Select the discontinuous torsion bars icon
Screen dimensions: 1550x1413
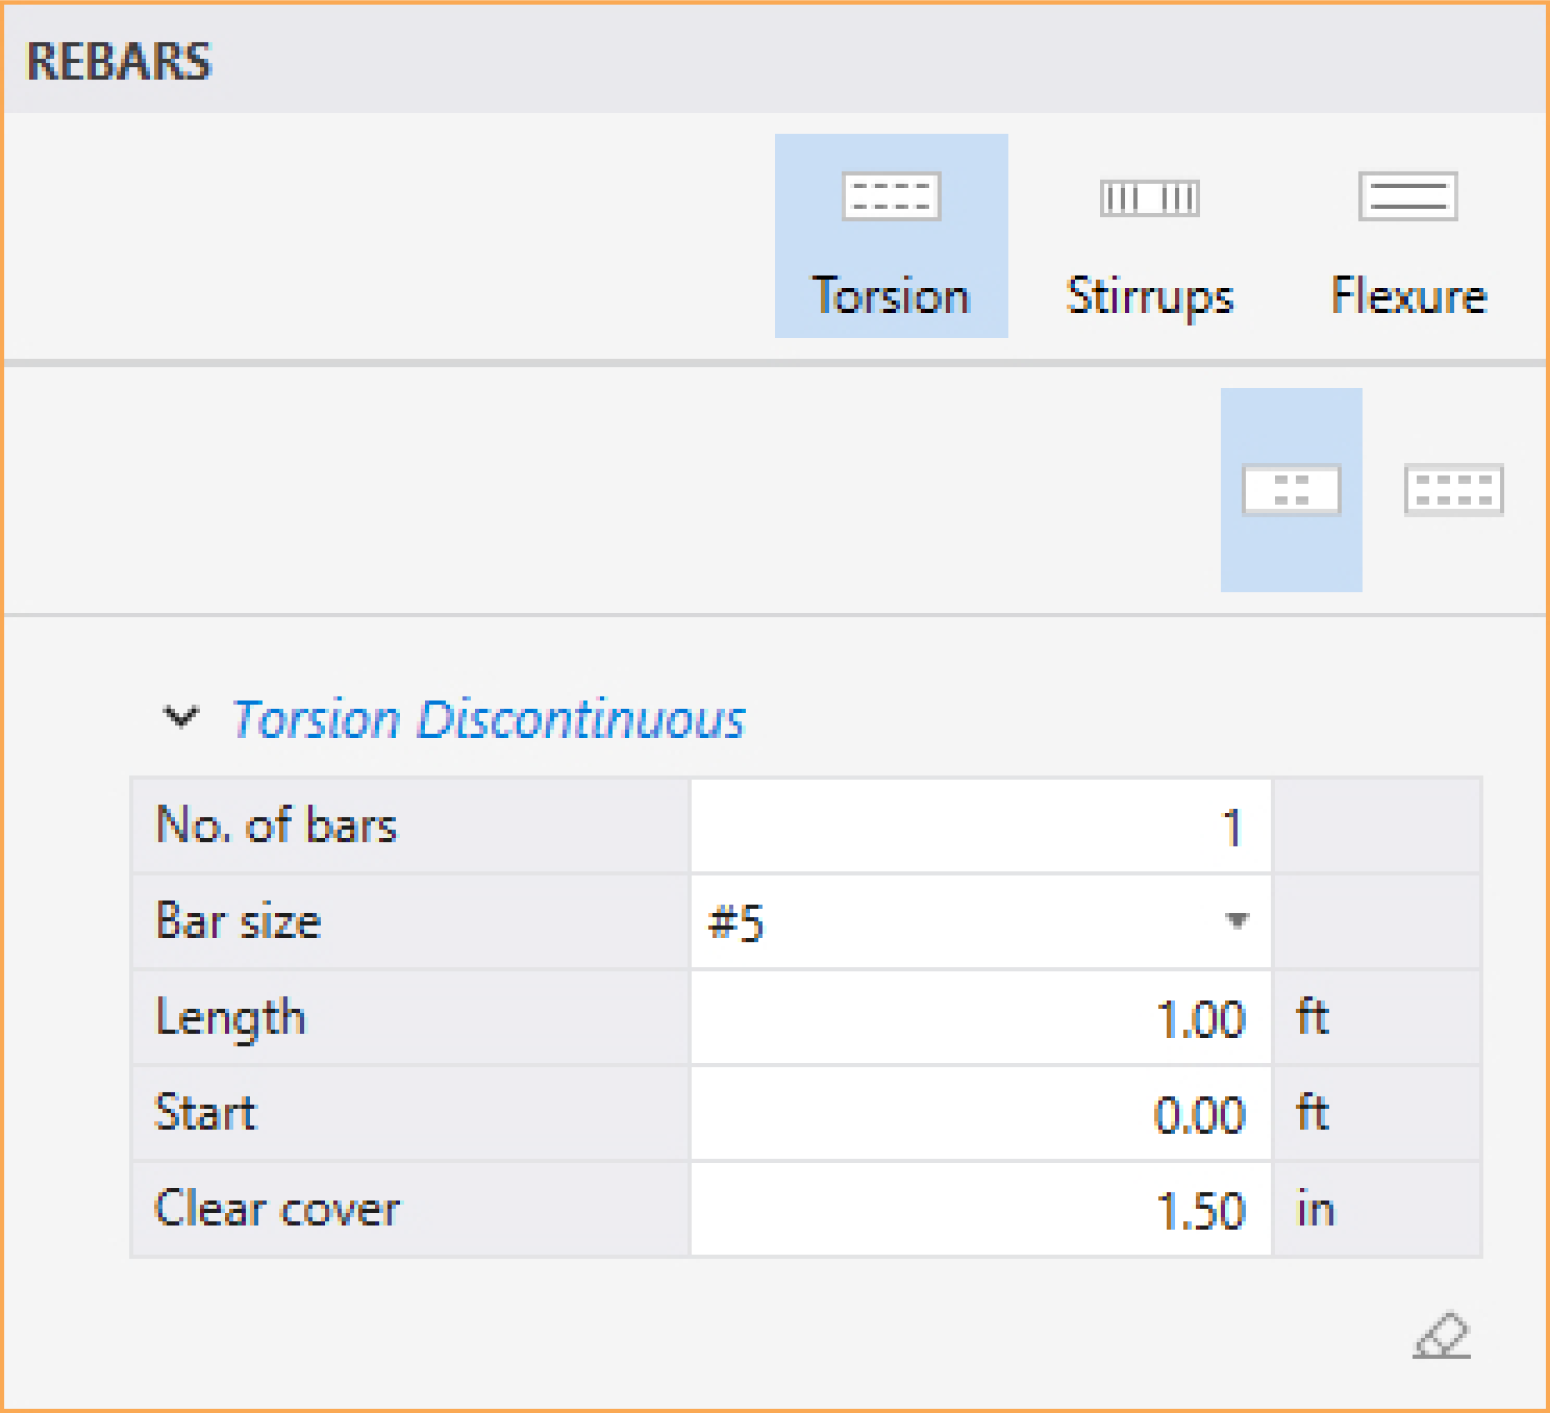tap(1290, 490)
